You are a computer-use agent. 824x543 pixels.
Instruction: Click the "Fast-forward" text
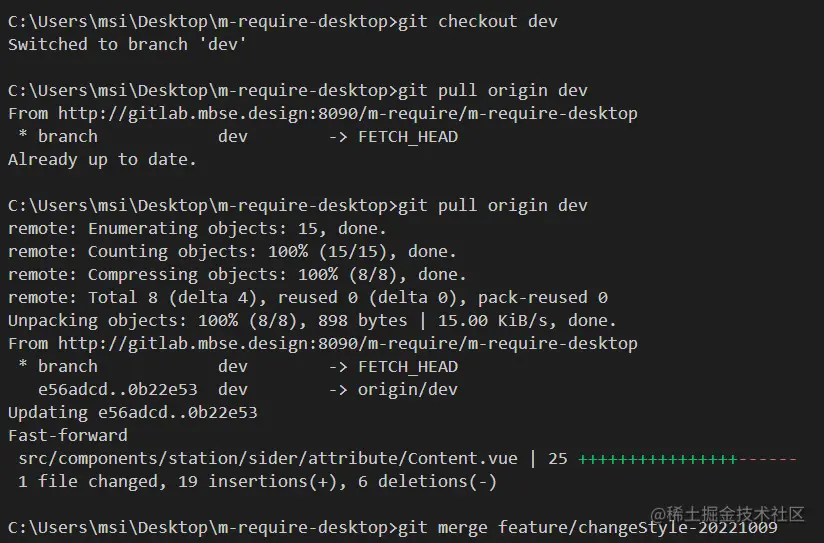(x=67, y=435)
